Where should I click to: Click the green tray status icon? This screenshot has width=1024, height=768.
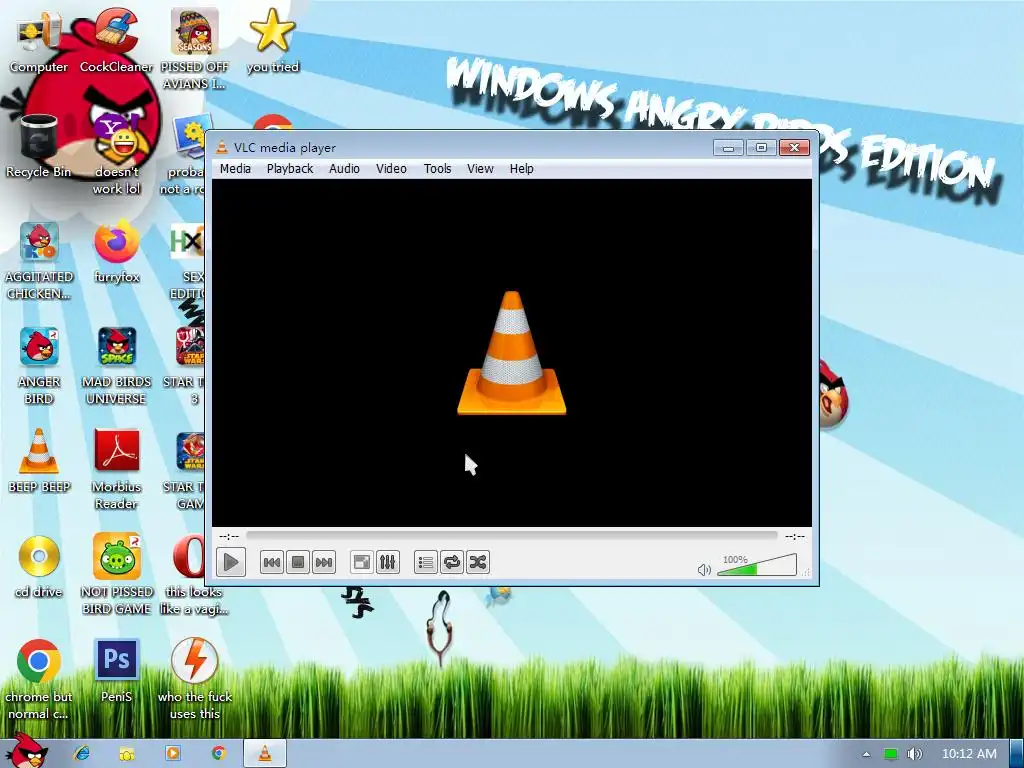pos(890,754)
